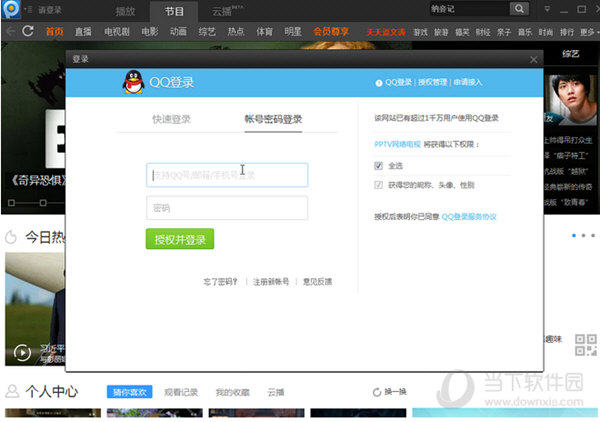The image size is (600, 422).
Task: Open the 动画 channel
Action: (x=178, y=32)
